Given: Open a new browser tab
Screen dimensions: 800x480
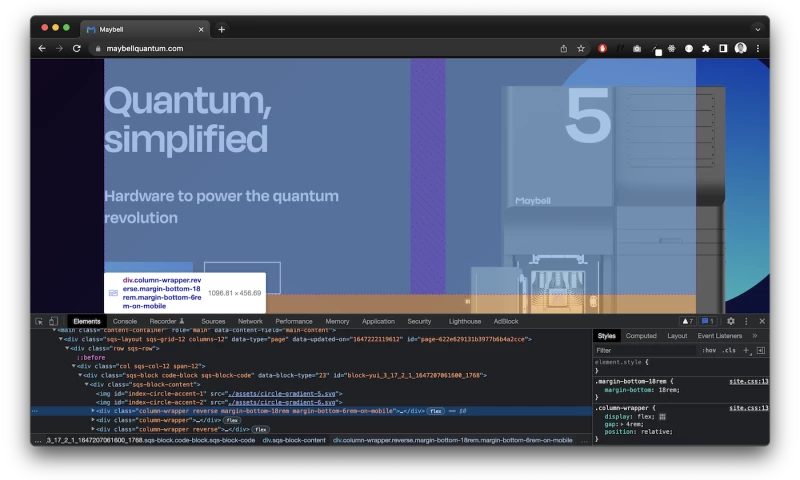Looking at the screenshot, I should click(x=222, y=29).
